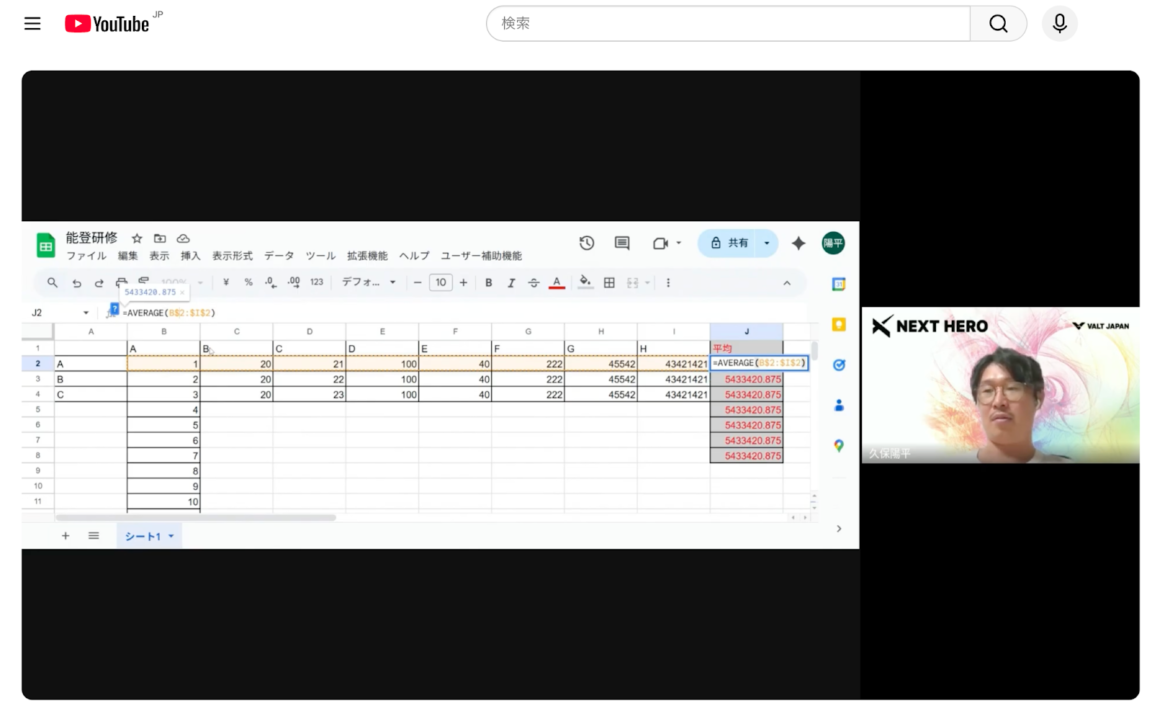The height and width of the screenshot is (711, 1152).
Task: Open version history clock icon in Sheets
Action: click(587, 243)
